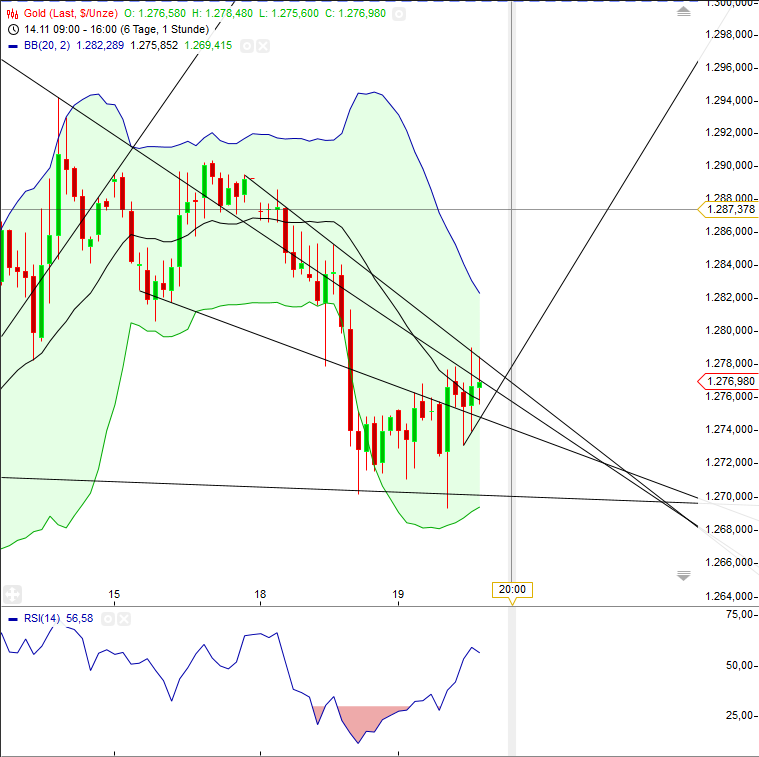Click 1.298,000 on price axis

[x=729, y=34]
